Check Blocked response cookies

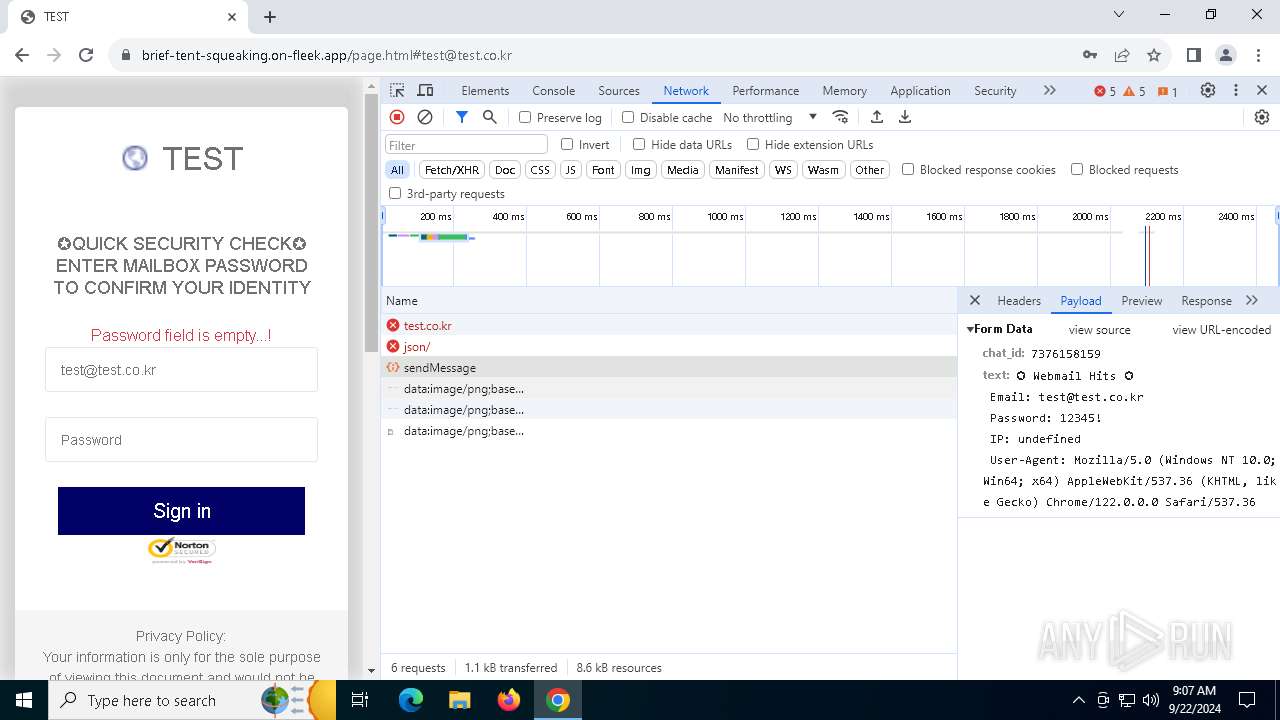coord(908,169)
